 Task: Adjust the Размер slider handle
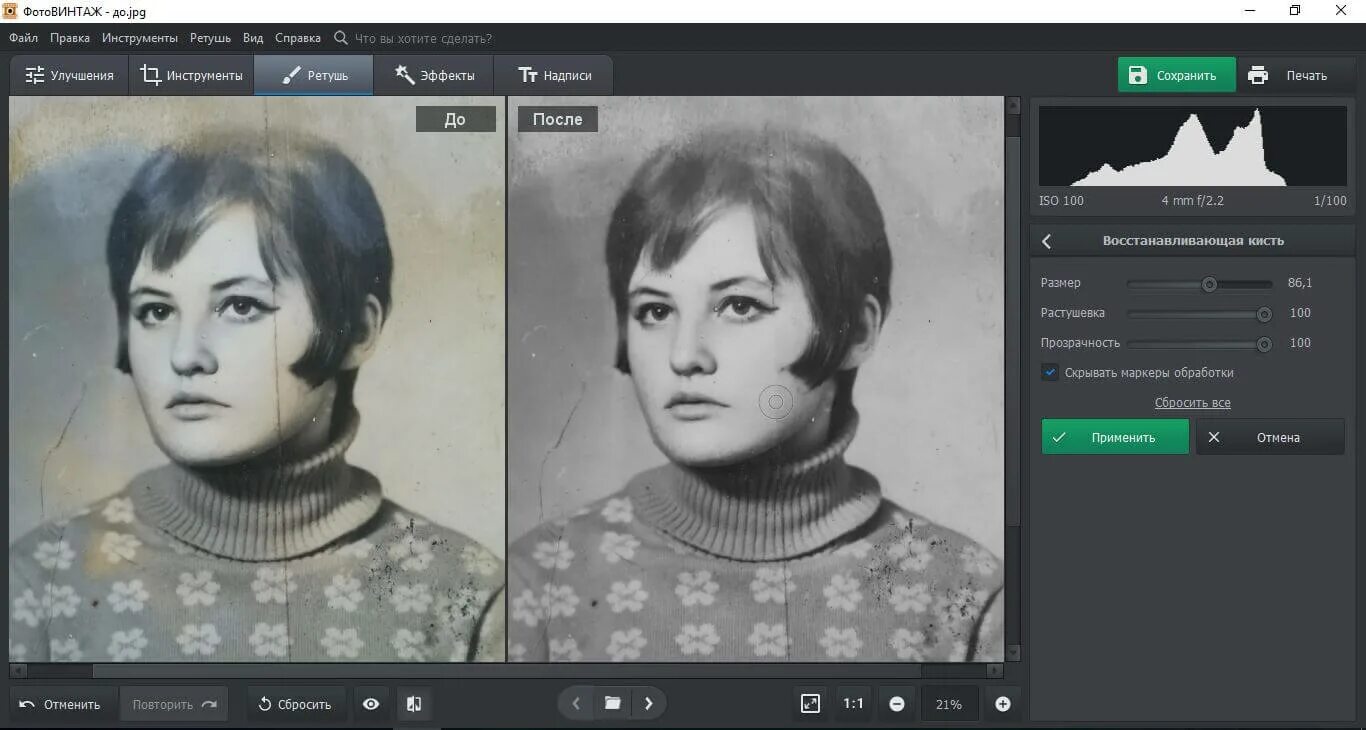(1209, 284)
